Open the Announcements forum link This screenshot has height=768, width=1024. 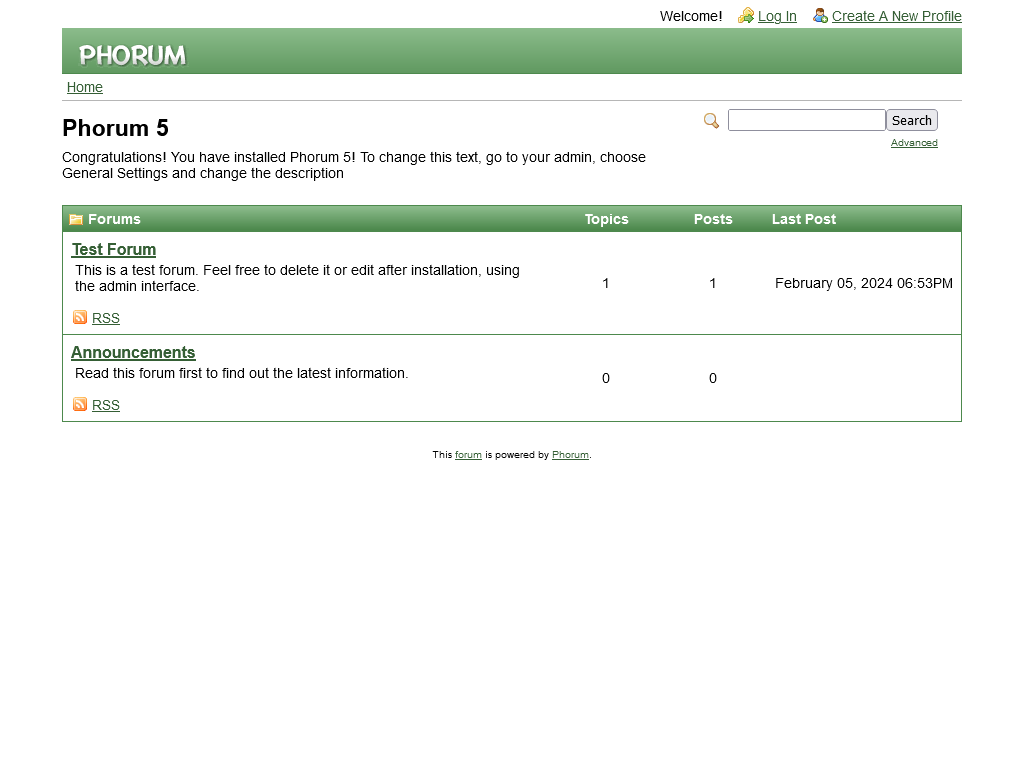[x=133, y=353]
